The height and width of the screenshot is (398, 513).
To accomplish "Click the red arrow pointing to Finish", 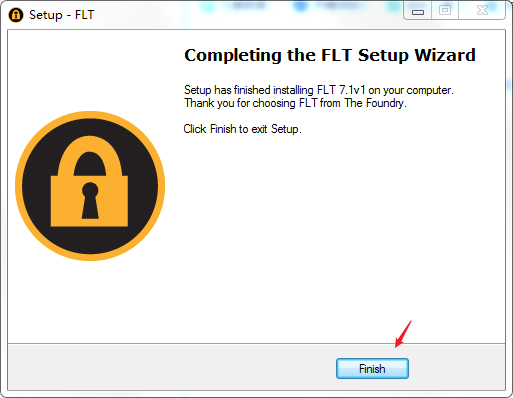I will click(403, 334).
